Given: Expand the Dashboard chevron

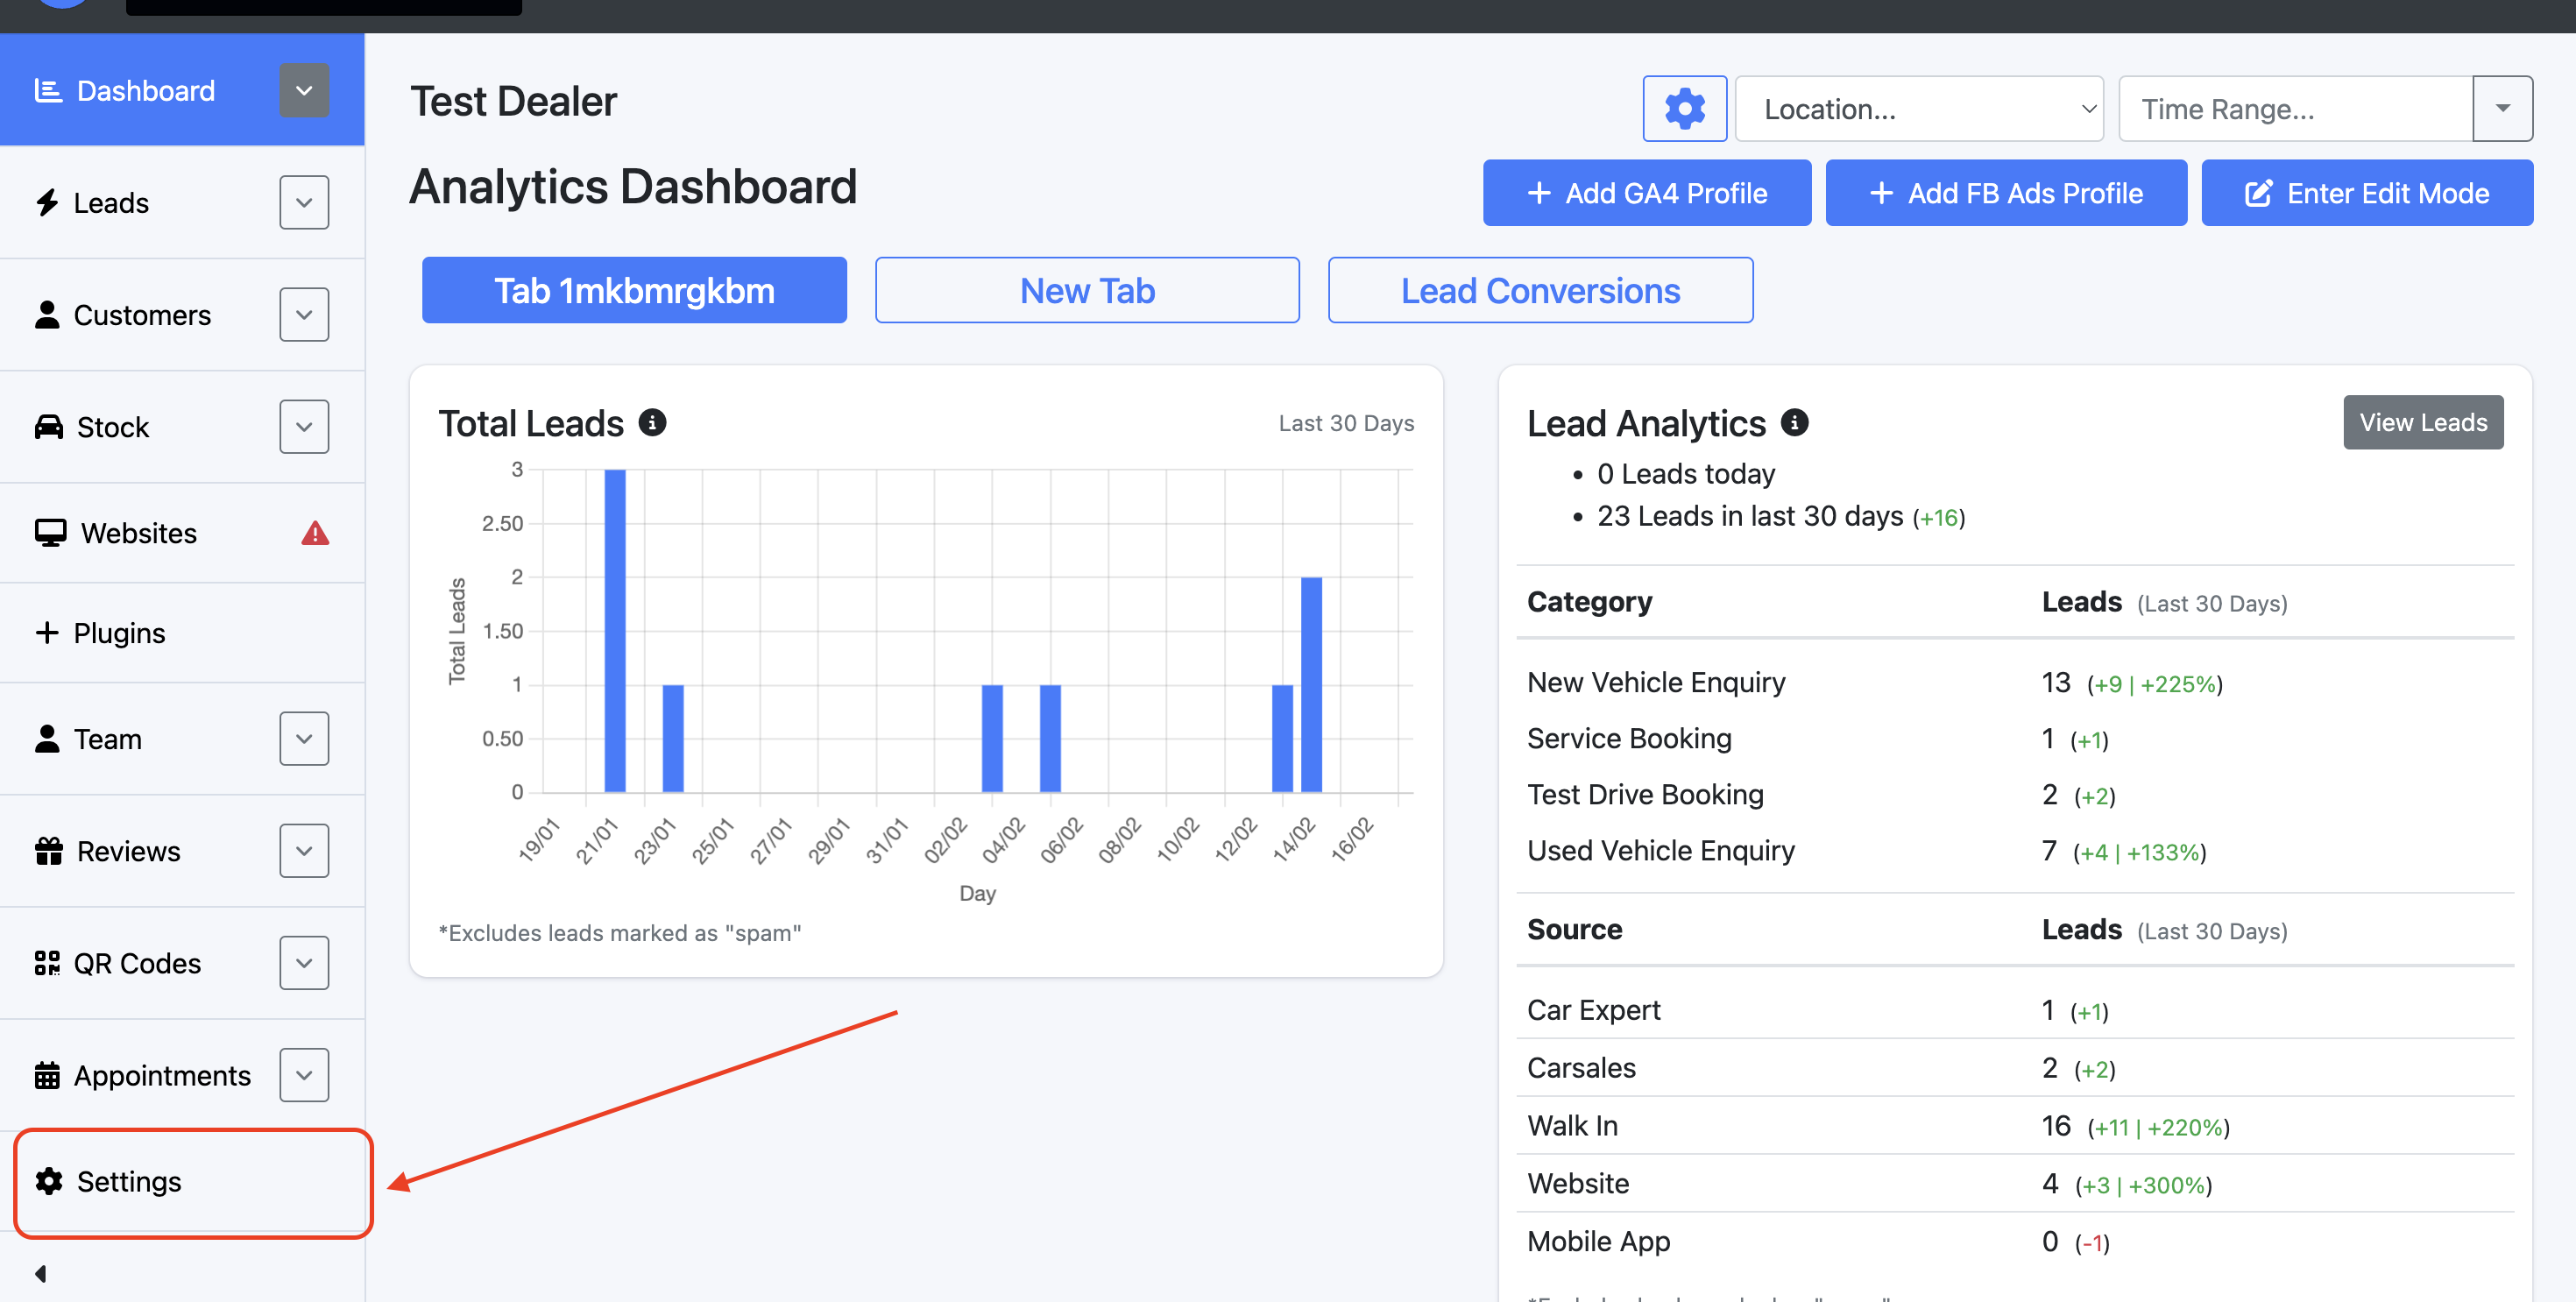Looking at the screenshot, I should pos(304,90).
